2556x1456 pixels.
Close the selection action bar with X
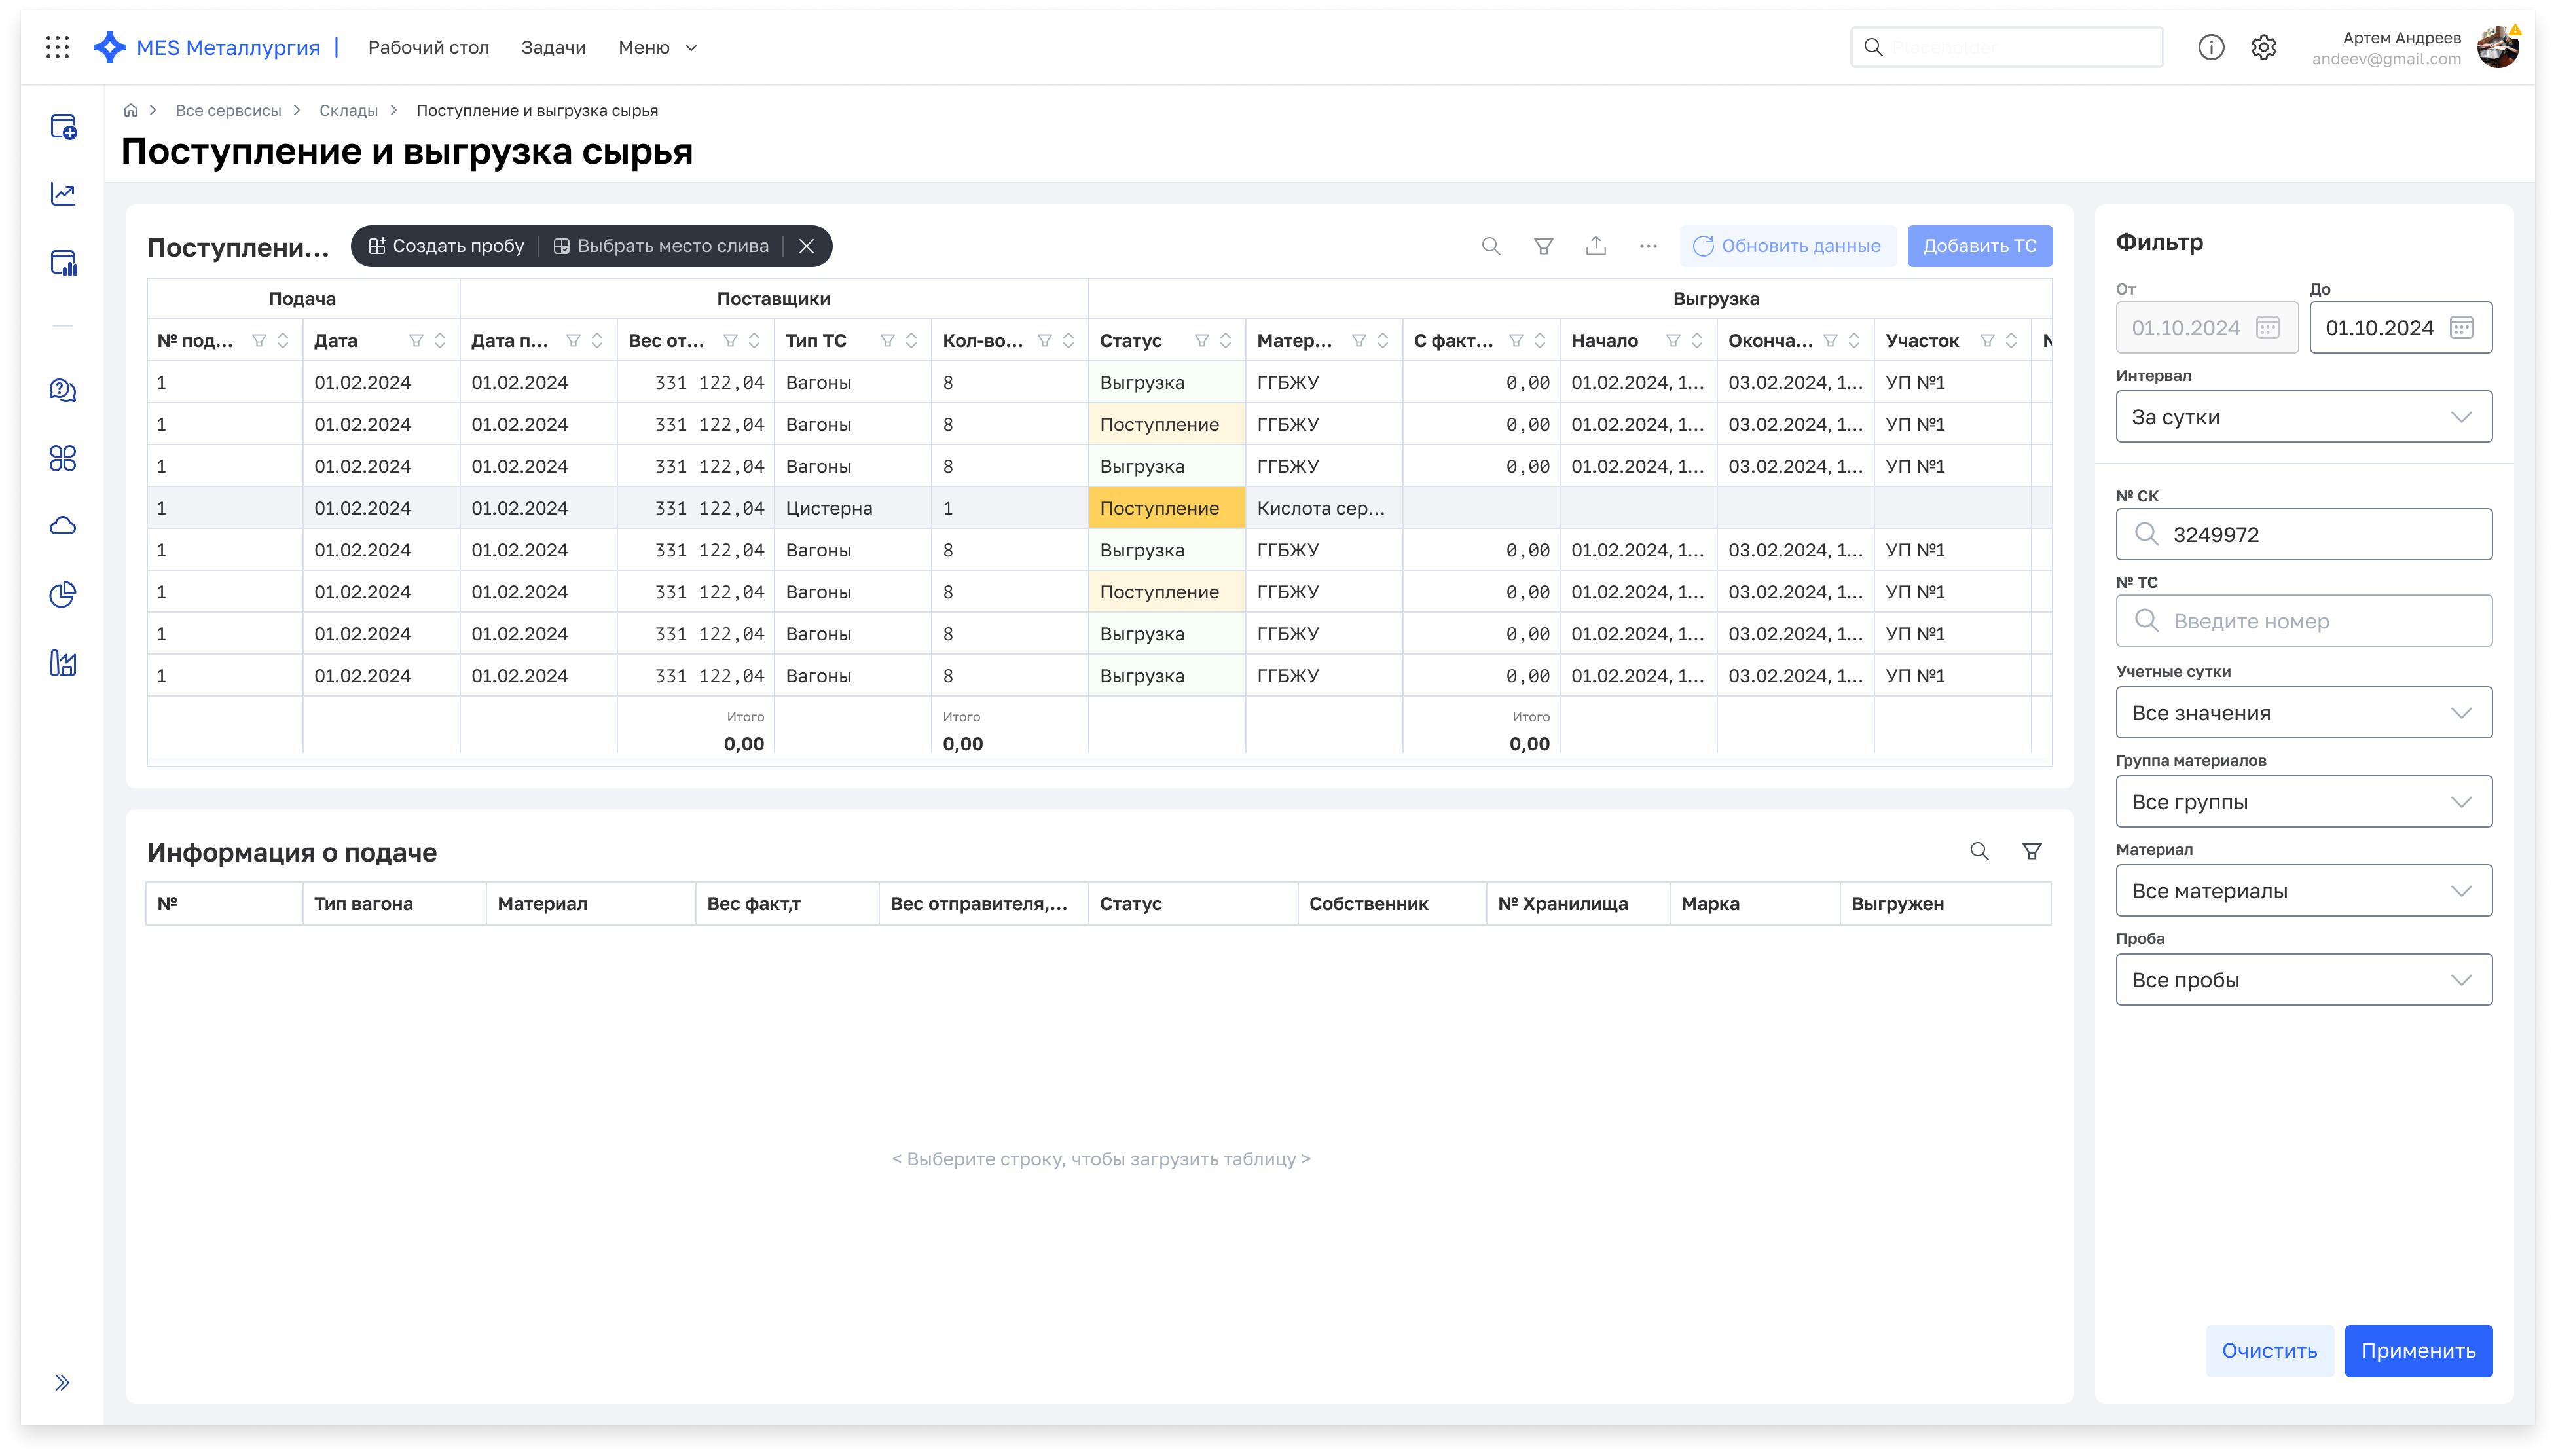pos(806,246)
